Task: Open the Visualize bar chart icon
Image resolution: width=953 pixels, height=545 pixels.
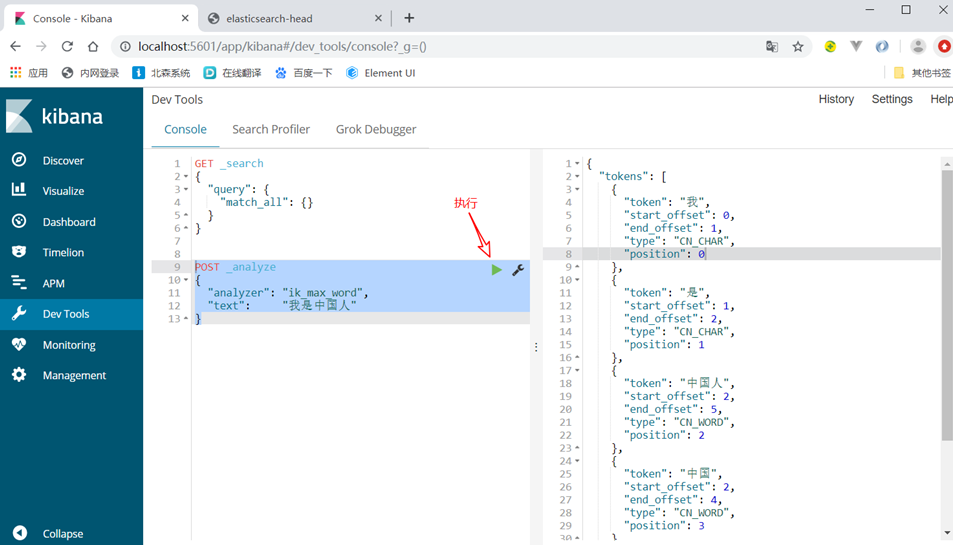Action: [19, 190]
